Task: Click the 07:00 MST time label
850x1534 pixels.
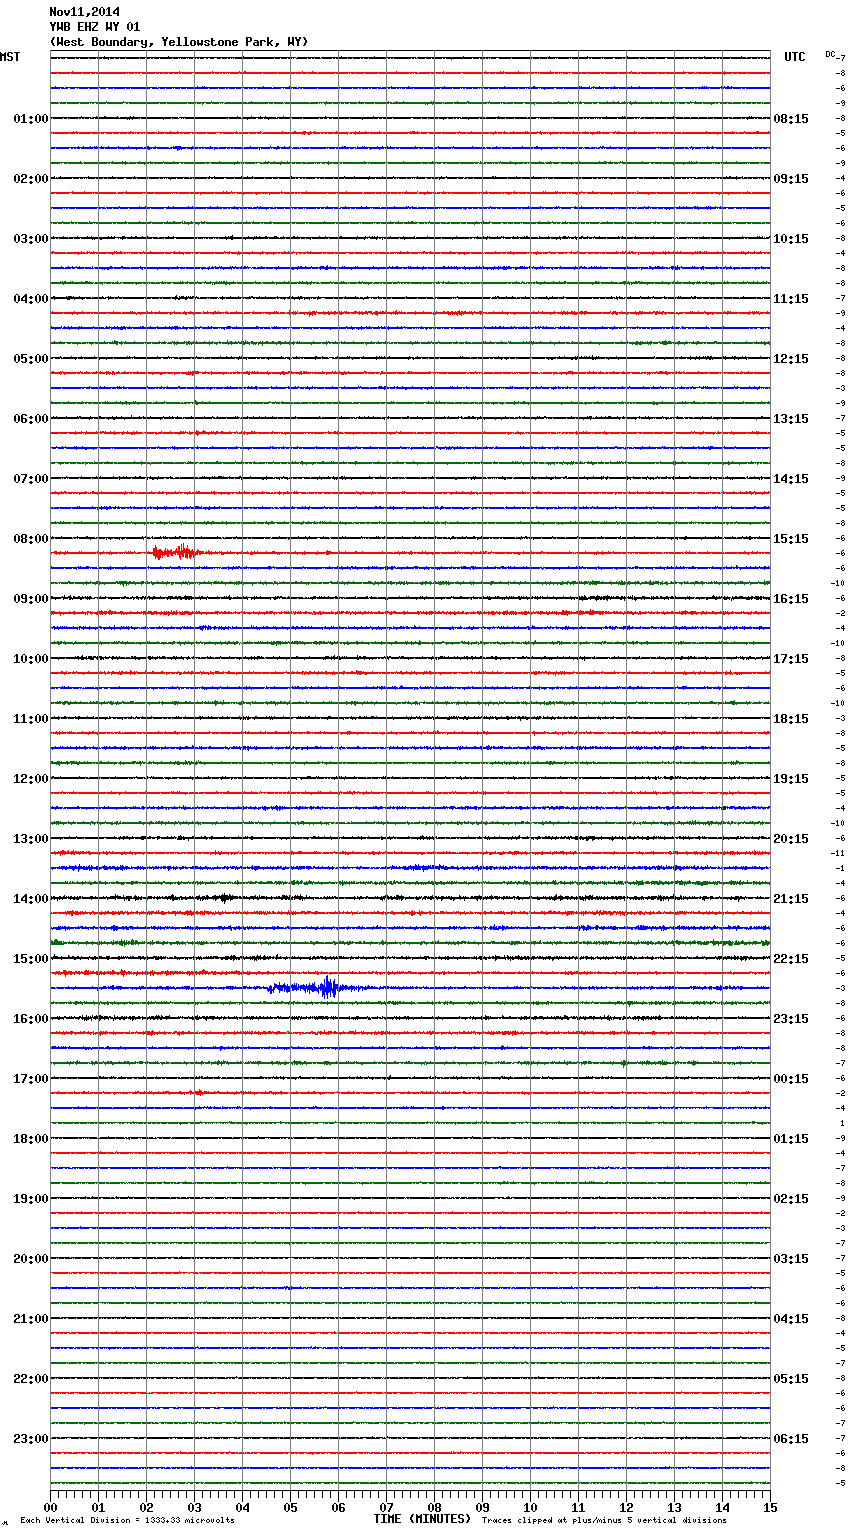Action: tap(31, 479)
